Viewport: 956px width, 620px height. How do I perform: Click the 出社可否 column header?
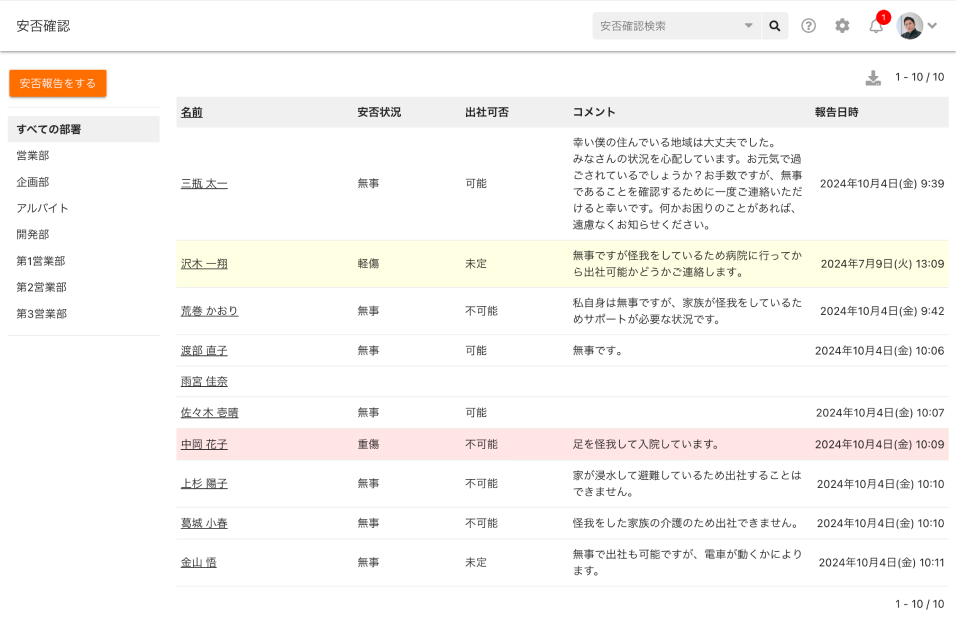click(x=487, y=112)
